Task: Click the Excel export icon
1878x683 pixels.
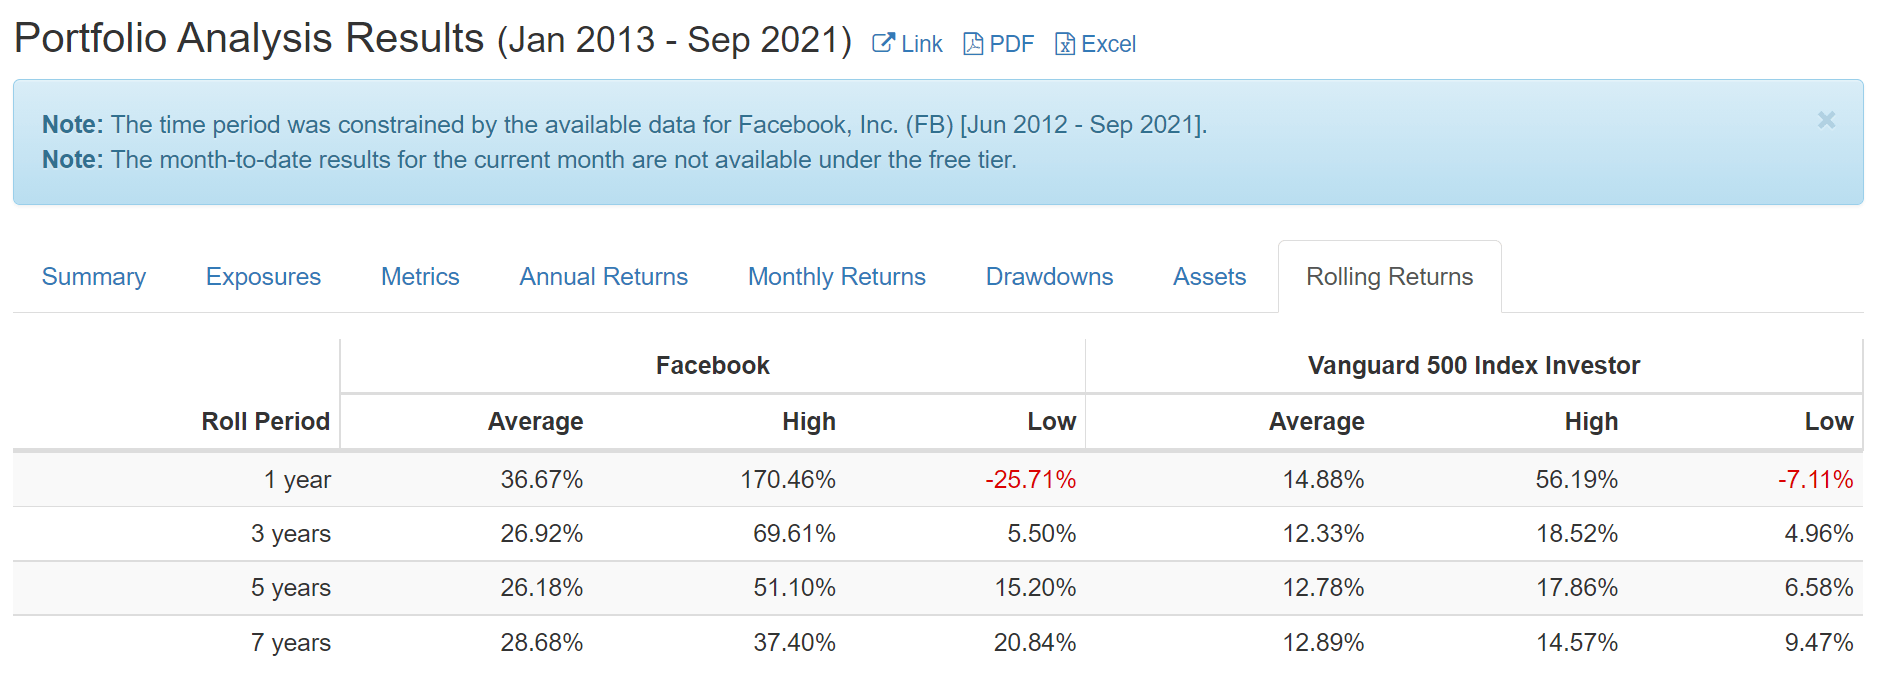Action: coord(1065,44)
